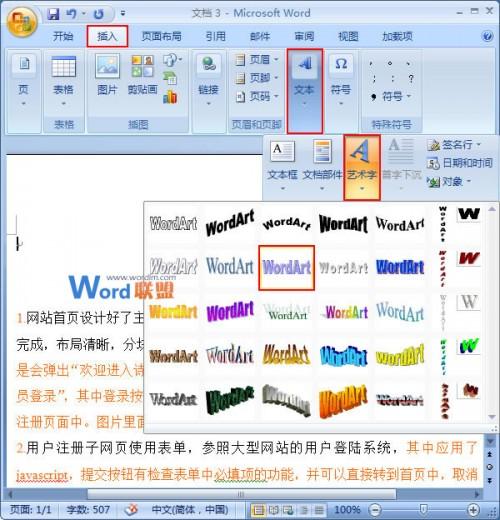Switch to Draft view
Viewport: 500px width, 520px height.
click(x=319, y=510)
